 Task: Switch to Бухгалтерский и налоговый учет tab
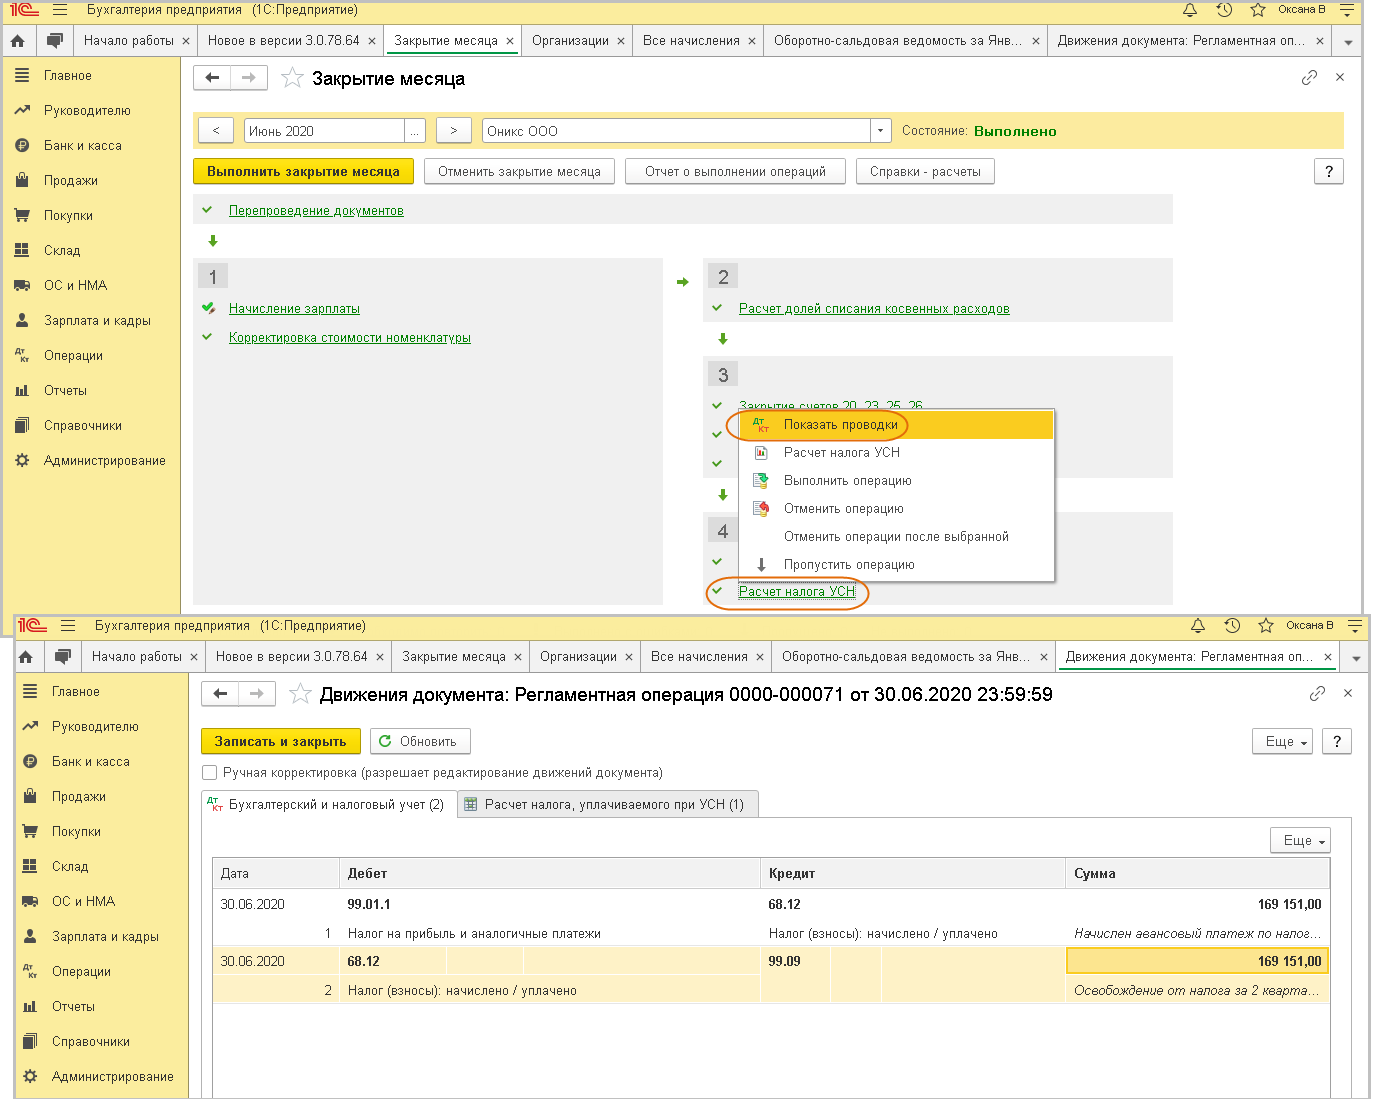(329, 804)
